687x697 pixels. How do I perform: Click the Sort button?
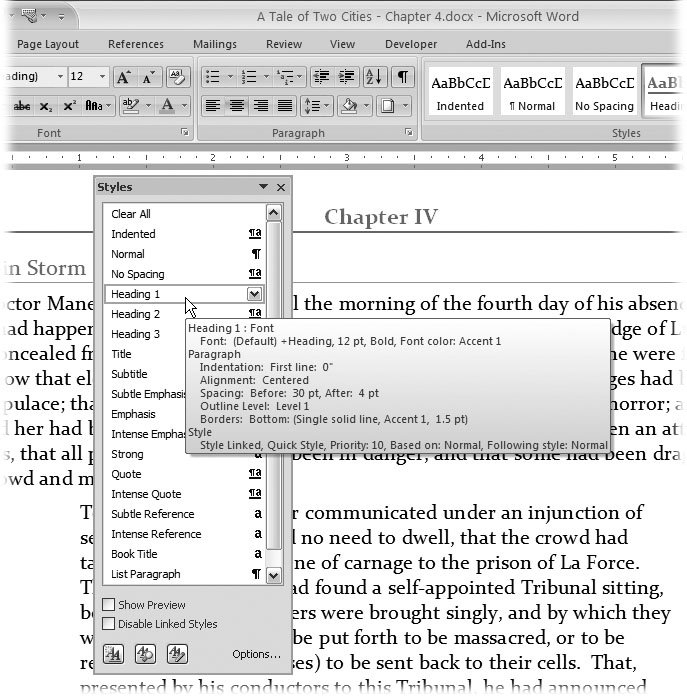374,77
